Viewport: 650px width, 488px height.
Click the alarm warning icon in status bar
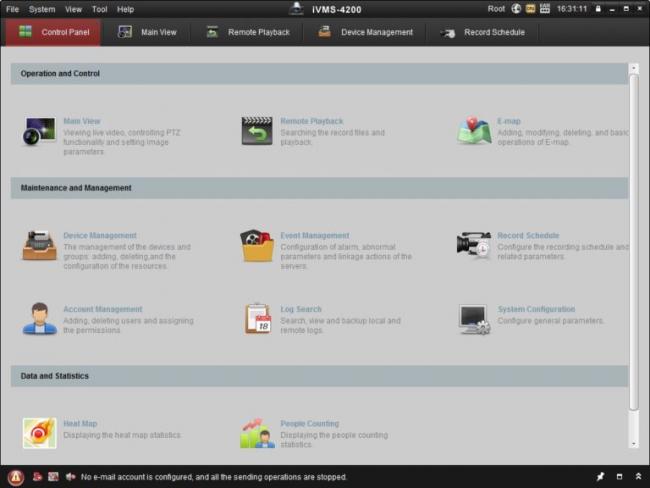coord(16,477)
